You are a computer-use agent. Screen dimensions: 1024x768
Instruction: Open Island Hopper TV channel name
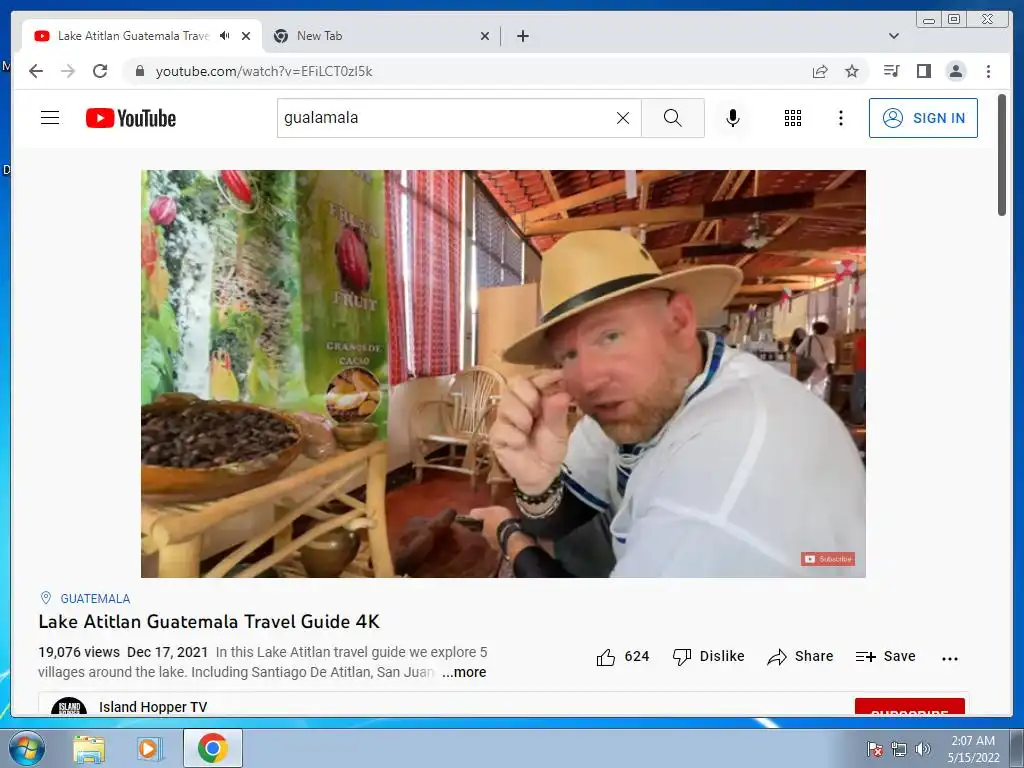pyautogui.click(x=153, y=707)
